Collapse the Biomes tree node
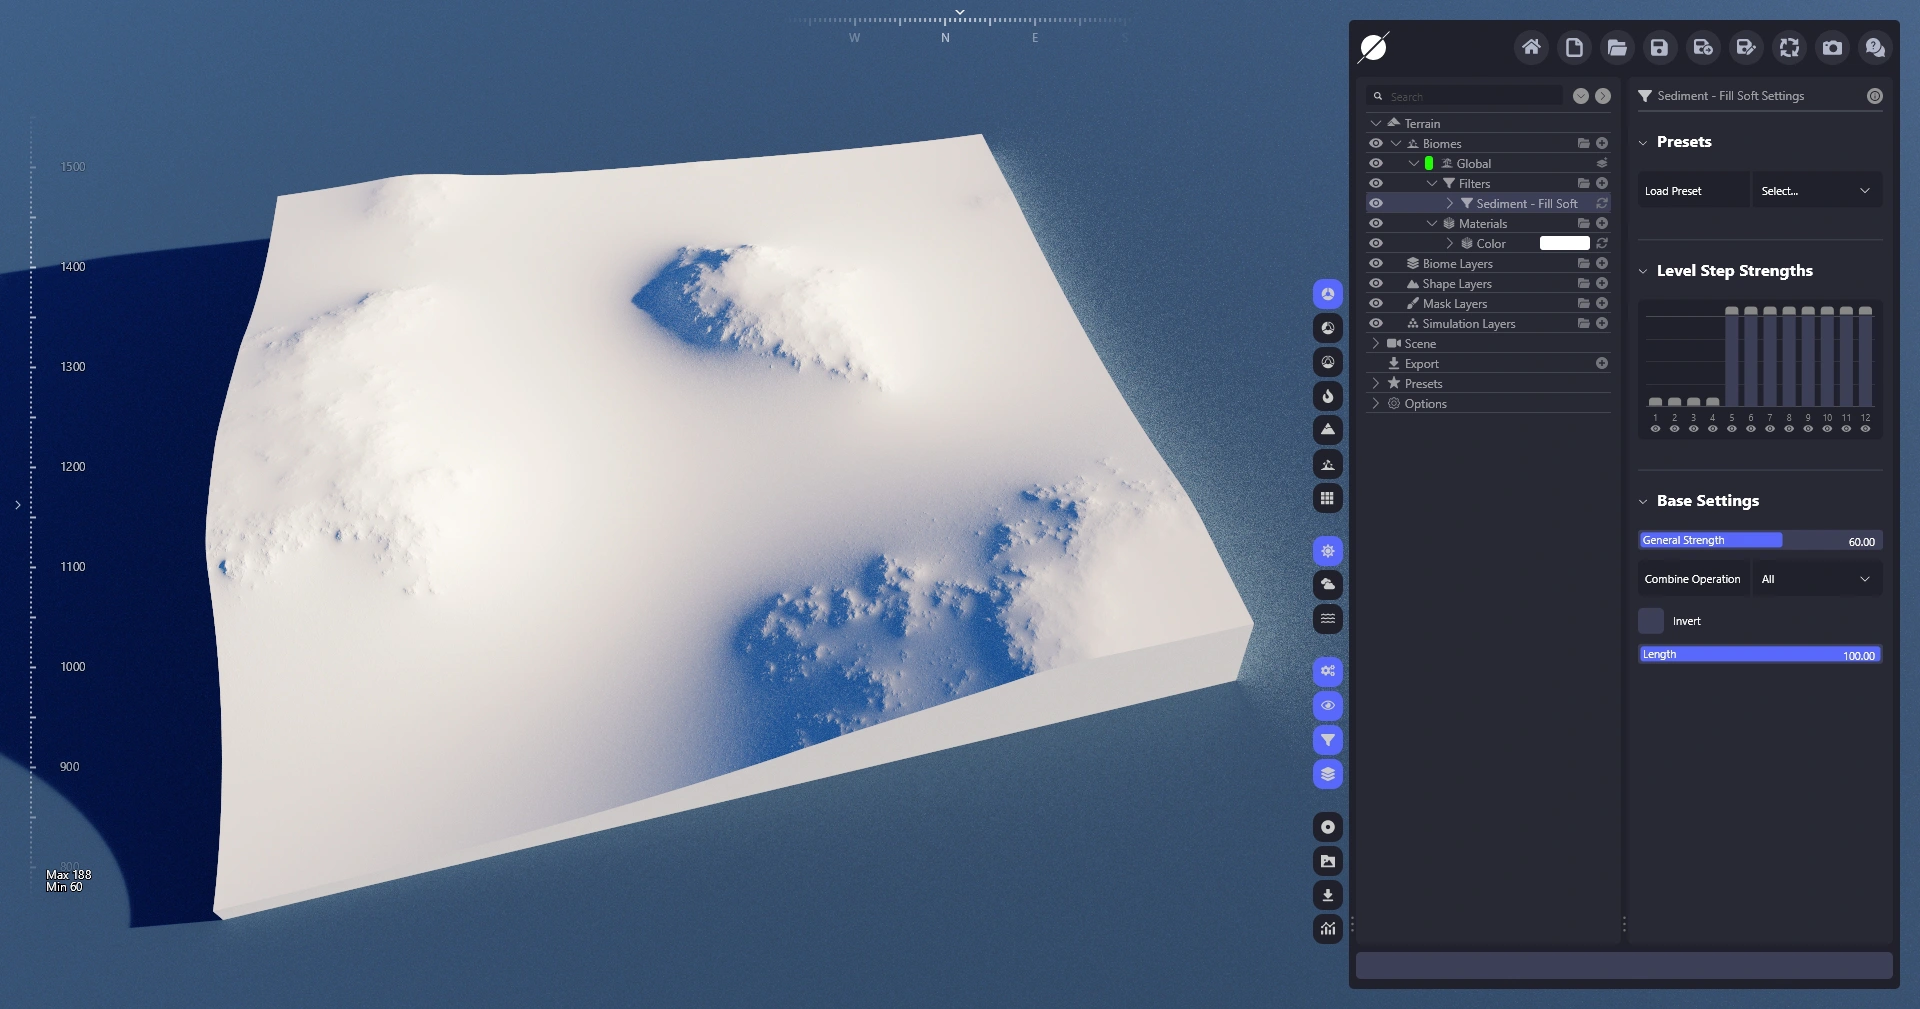 [1396, 143]
